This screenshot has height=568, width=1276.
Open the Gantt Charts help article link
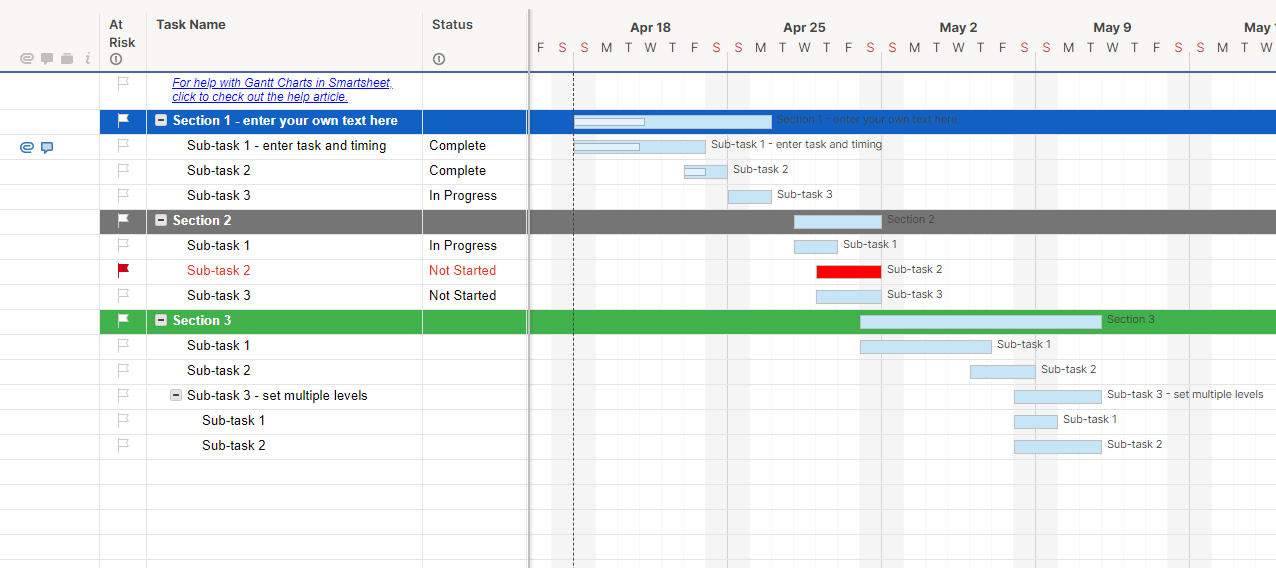tap(281, 90)
